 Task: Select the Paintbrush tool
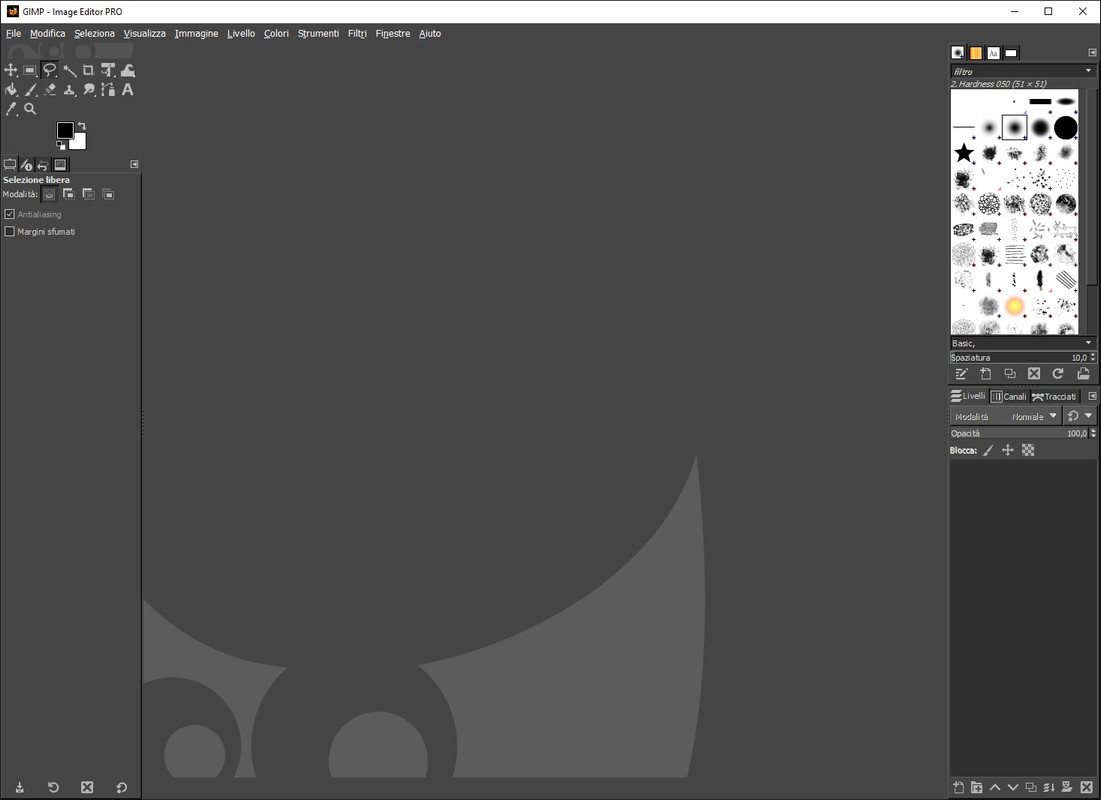[29, 89]
